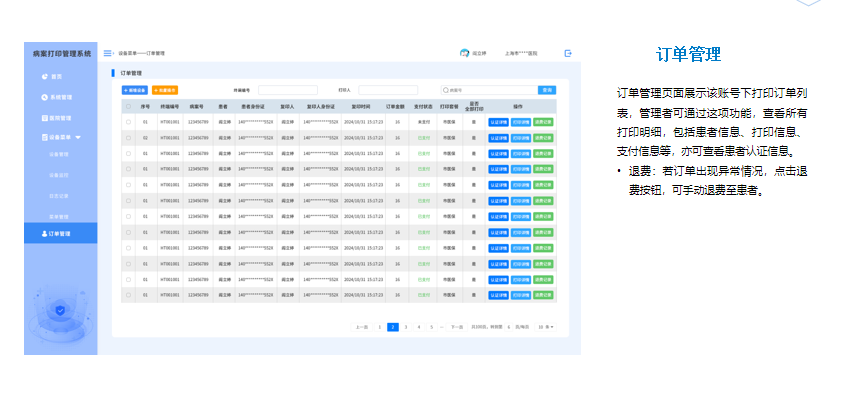
Task: Click the 系统管理 sidebar icon
Action: pyautogui.click(x=44, y=97)
